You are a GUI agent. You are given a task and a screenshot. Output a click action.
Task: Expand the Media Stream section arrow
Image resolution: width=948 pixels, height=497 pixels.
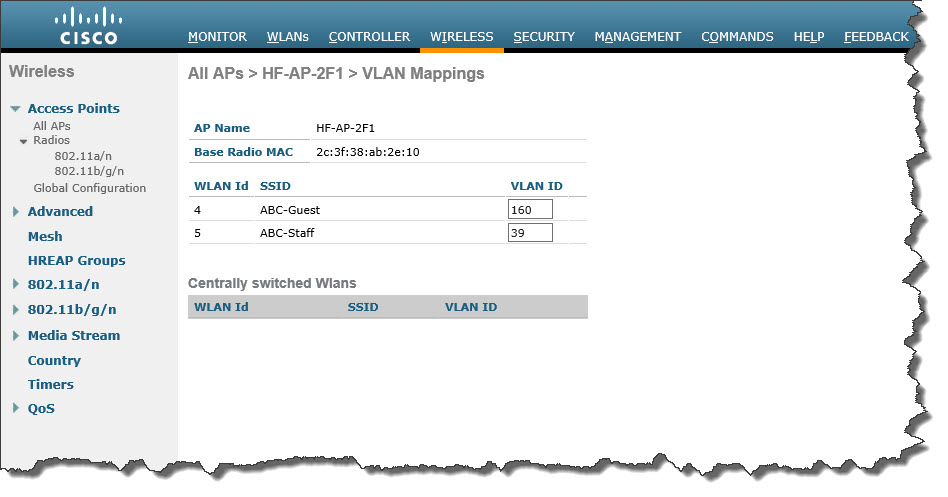coord(16,336)
